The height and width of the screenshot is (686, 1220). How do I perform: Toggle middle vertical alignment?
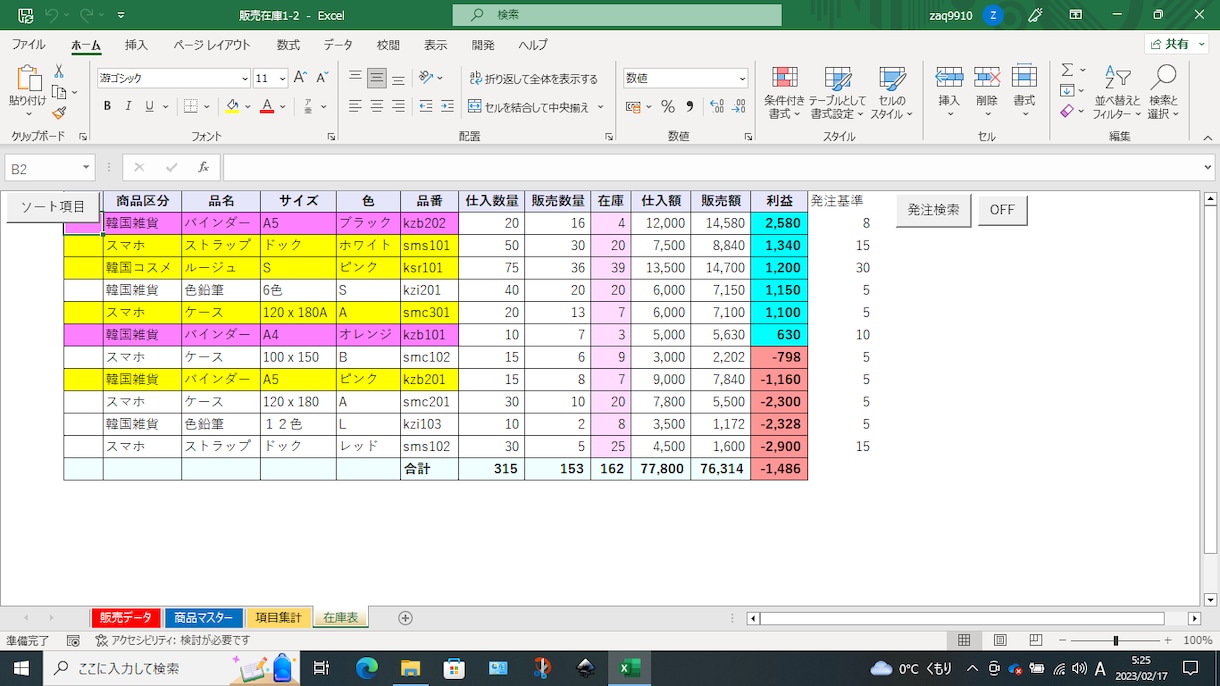[x=377, y=78]
